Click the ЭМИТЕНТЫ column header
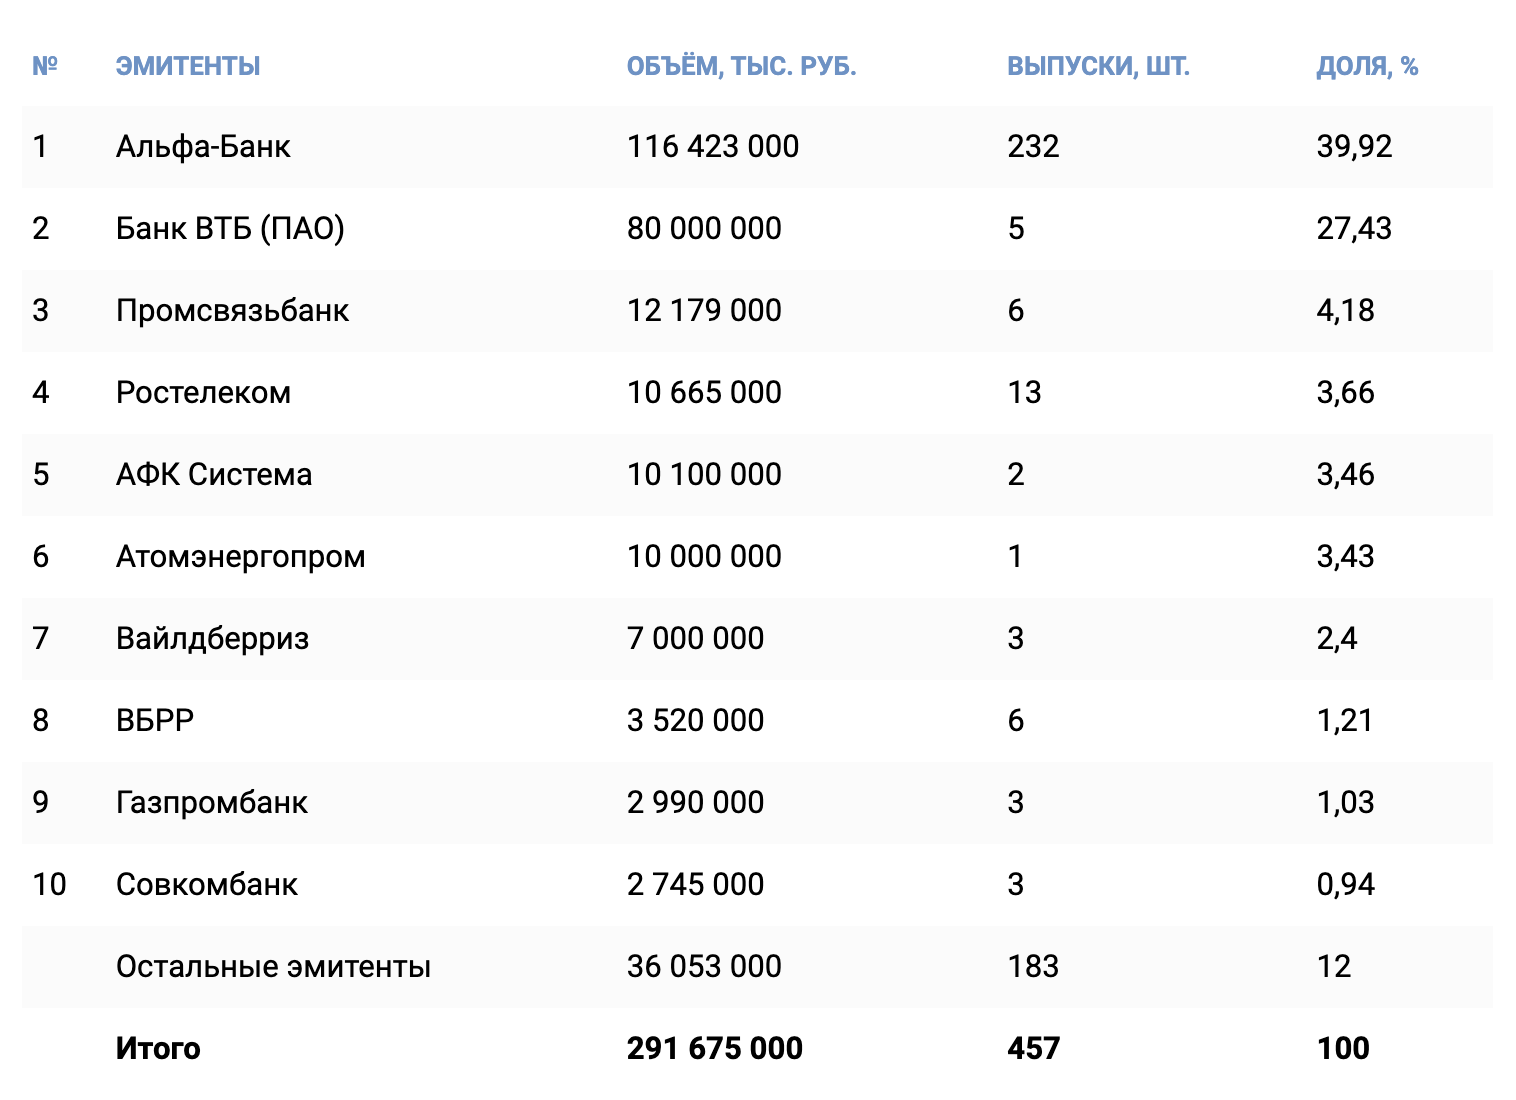This screenshot has height=1100, width=1516. [x=188, y=66]
